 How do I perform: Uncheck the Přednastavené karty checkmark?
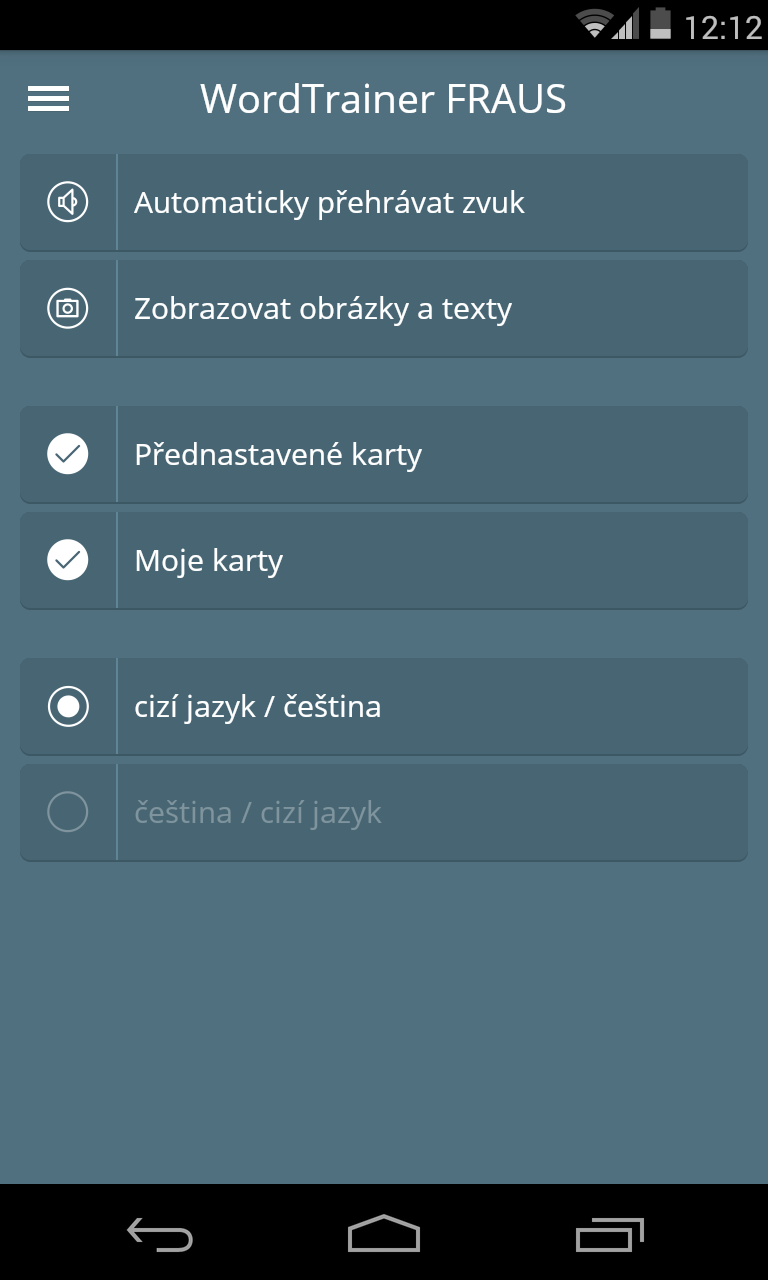coord(68,454)
